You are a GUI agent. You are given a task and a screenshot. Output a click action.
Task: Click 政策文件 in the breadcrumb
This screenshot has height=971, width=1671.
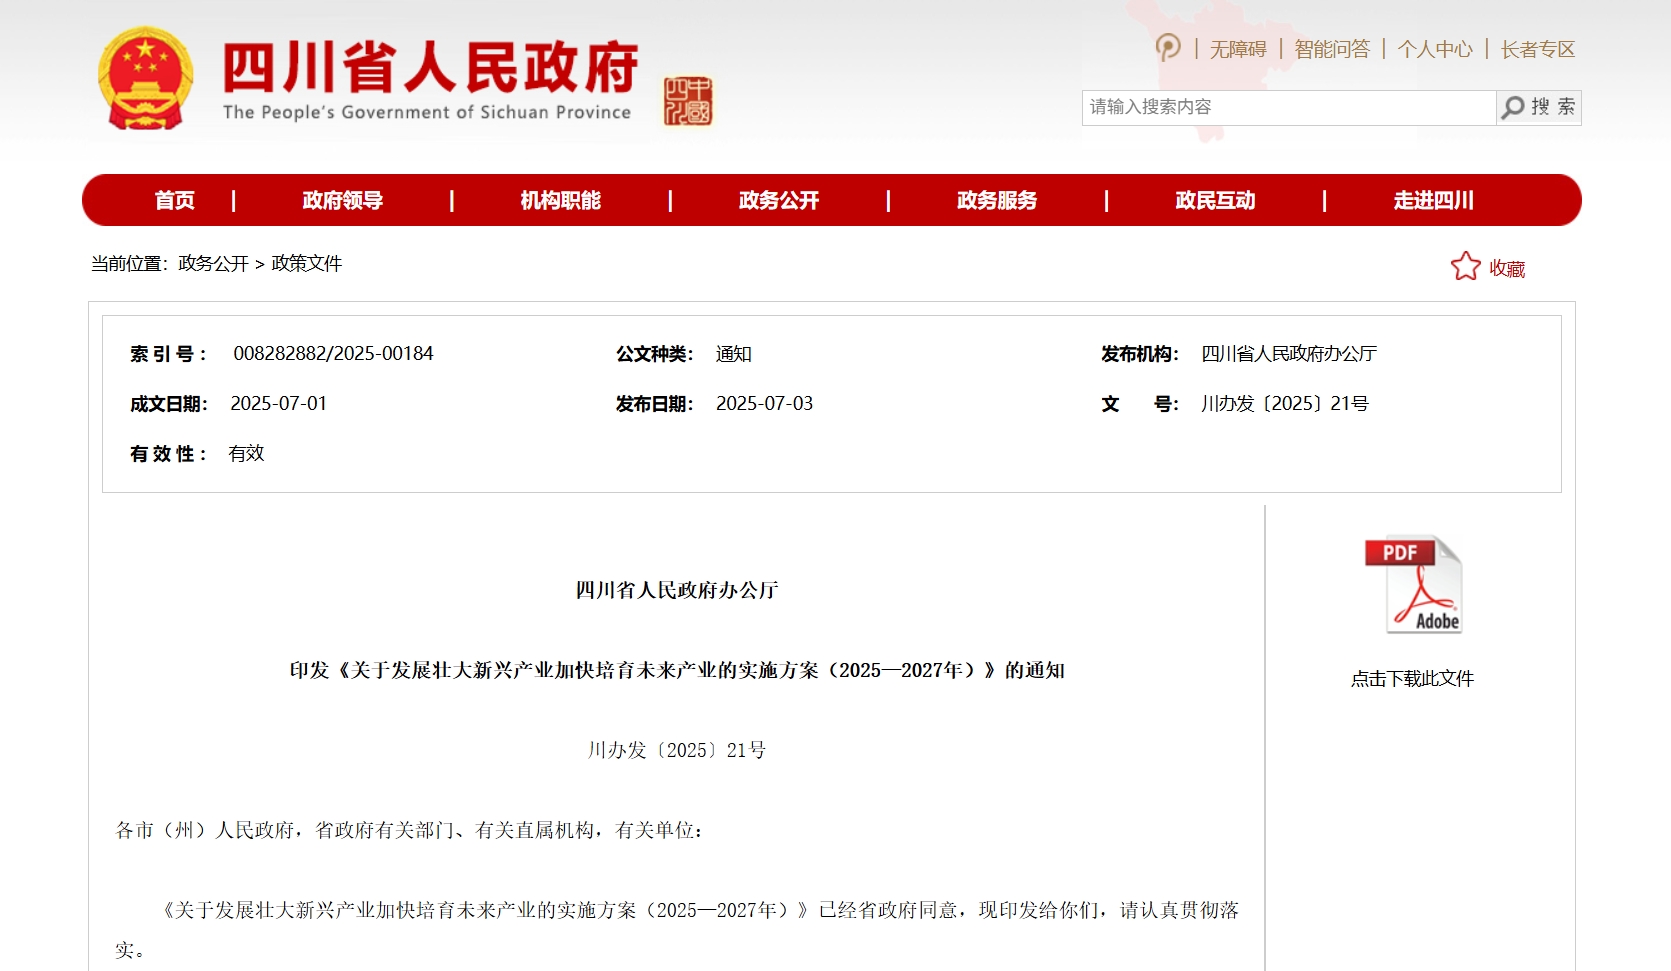coord(306,263)
